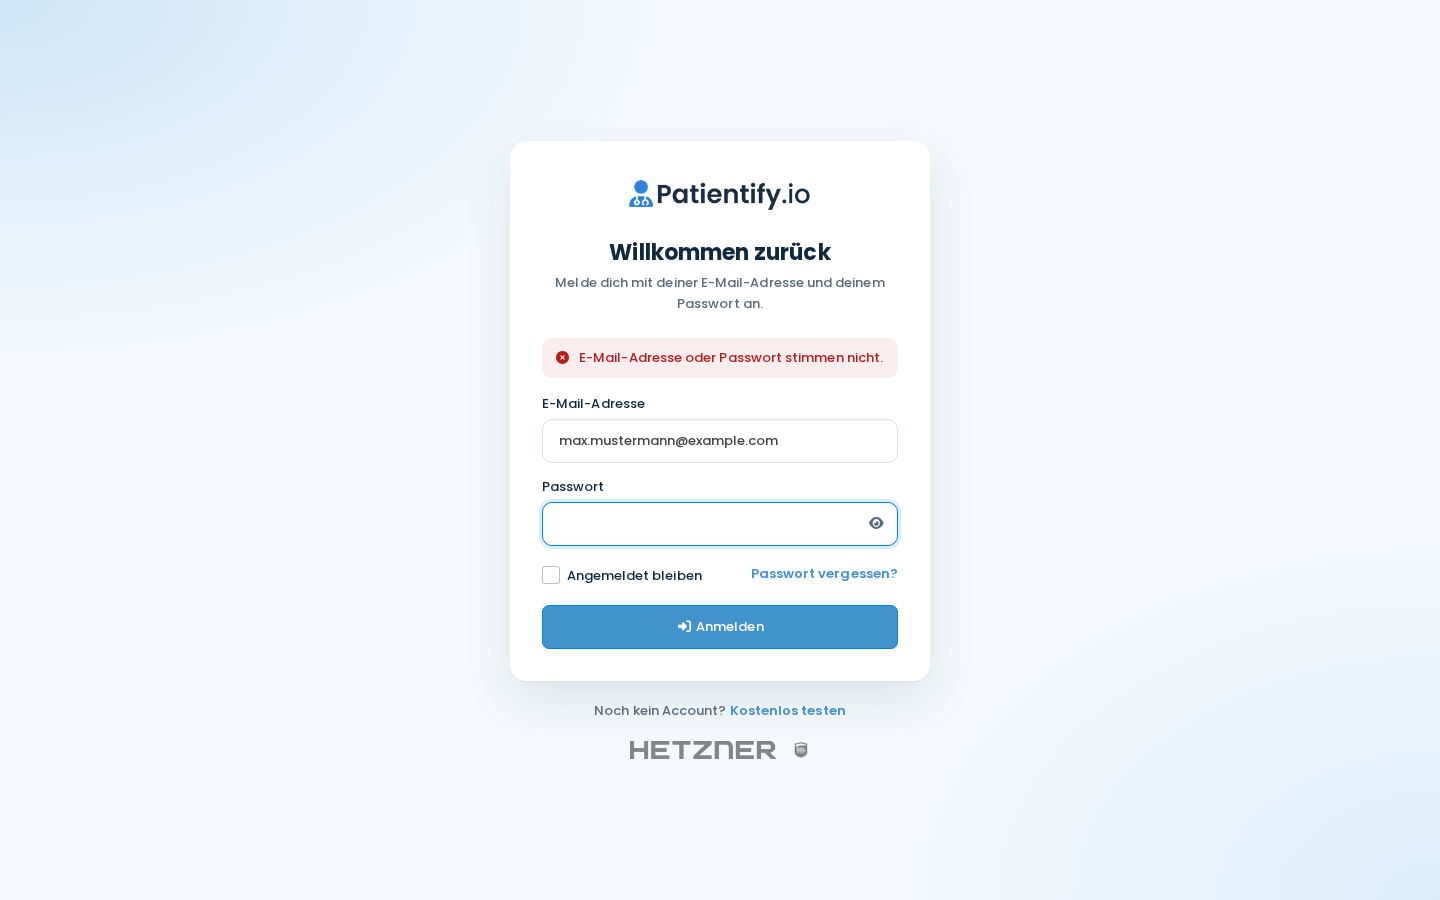Open the Passwort vergessen? link
Screen dimensions: 1440x900
(824, 574)
